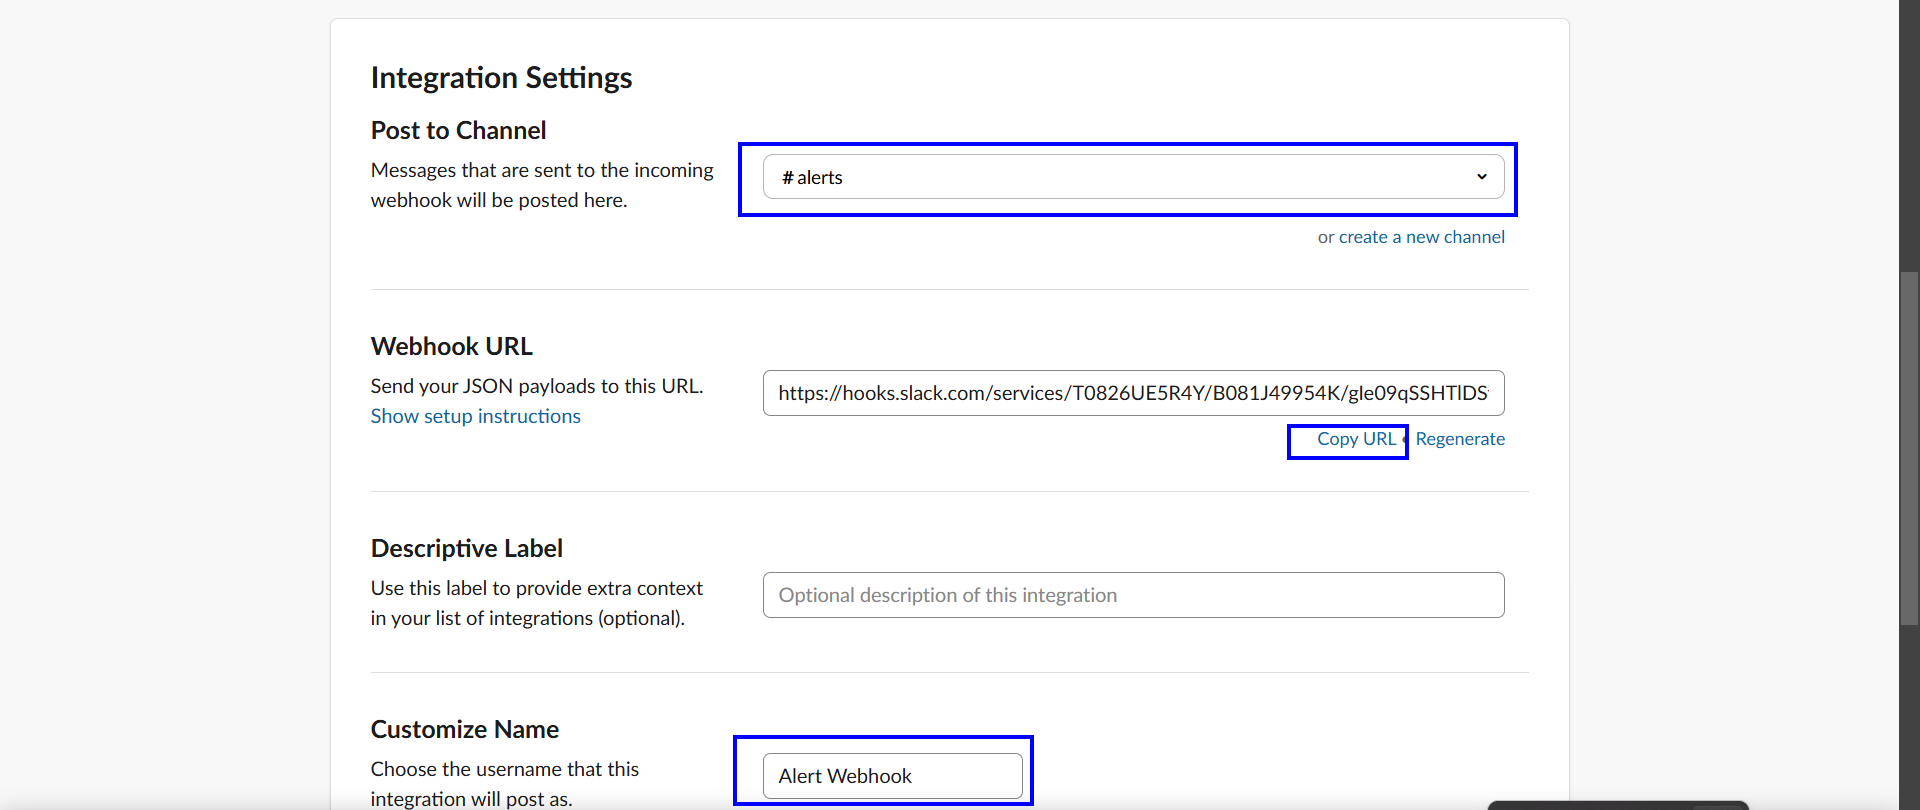
Task: Click the chevron arrow in #alerts selector
Action: [1481, 177]
